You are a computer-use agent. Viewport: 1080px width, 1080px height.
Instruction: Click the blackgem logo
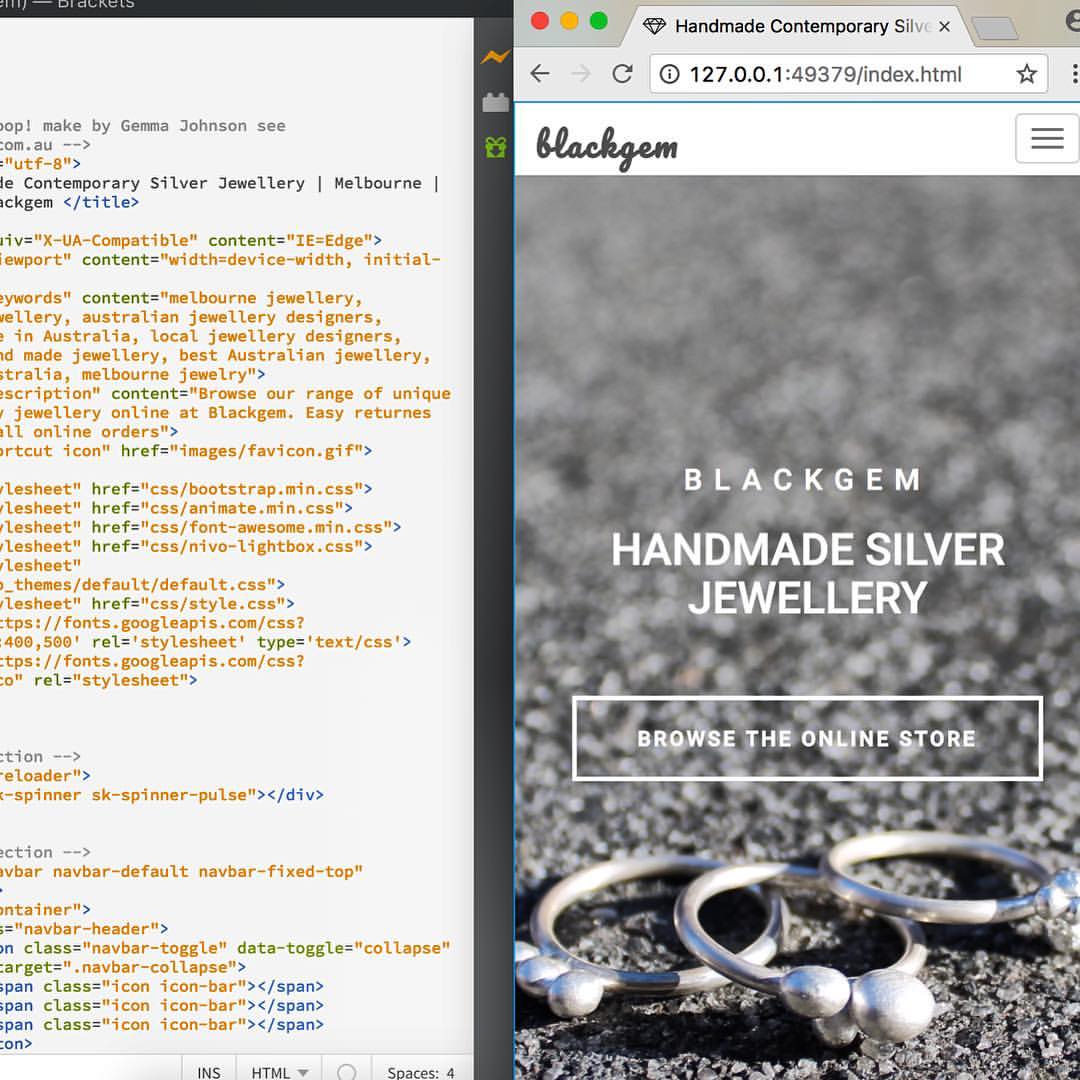click(607, 146)
